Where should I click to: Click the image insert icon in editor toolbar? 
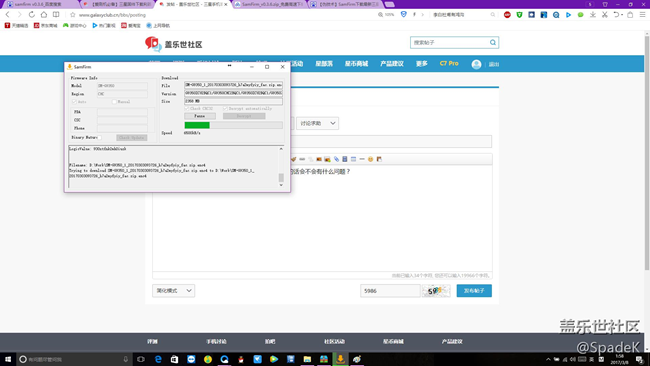click(319, 159)
